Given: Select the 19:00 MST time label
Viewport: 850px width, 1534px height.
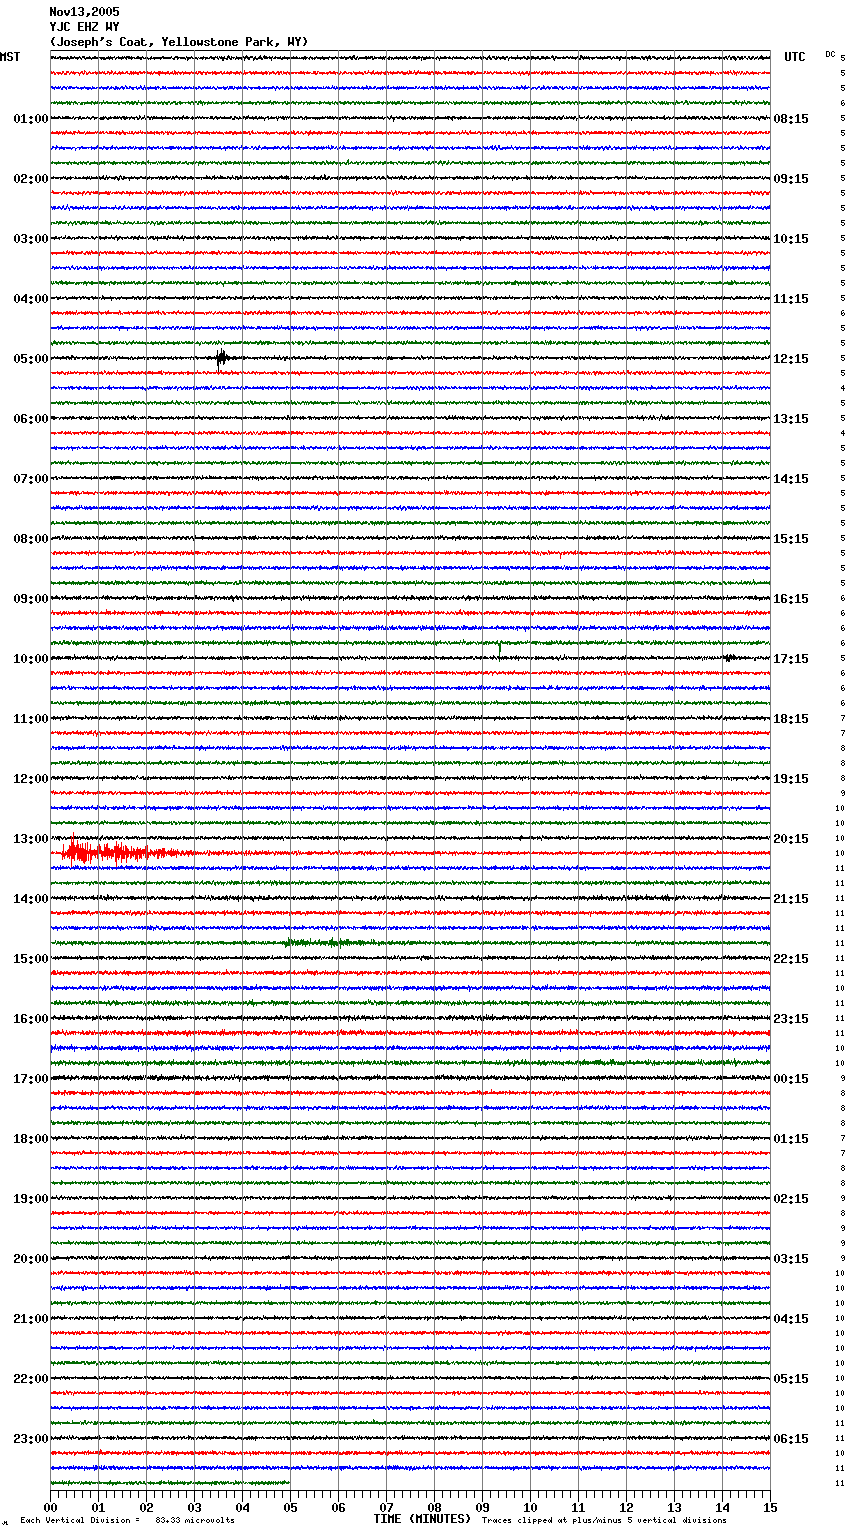Looking at the screenshot, I should tap(31, 1199).
